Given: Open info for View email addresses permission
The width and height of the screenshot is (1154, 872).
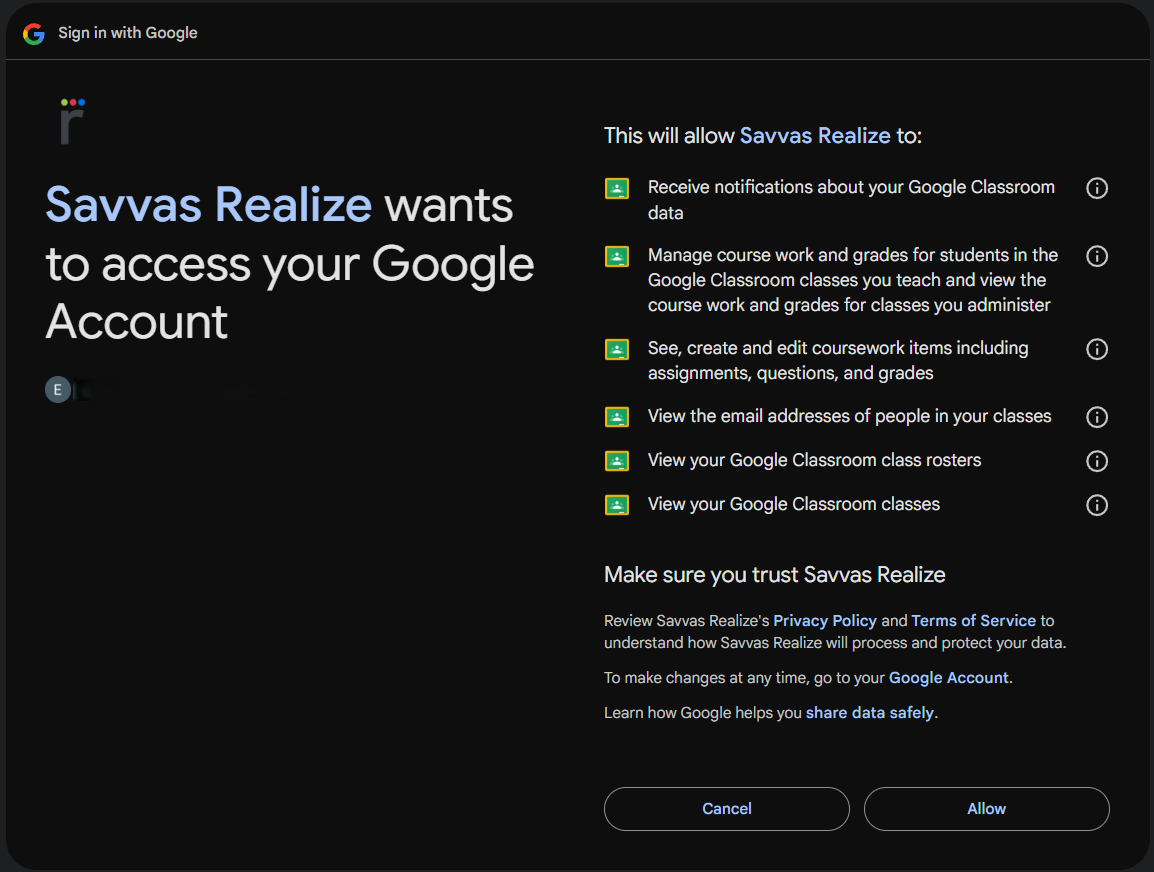Looking at the screenshot, I should tap(1097, 417).
